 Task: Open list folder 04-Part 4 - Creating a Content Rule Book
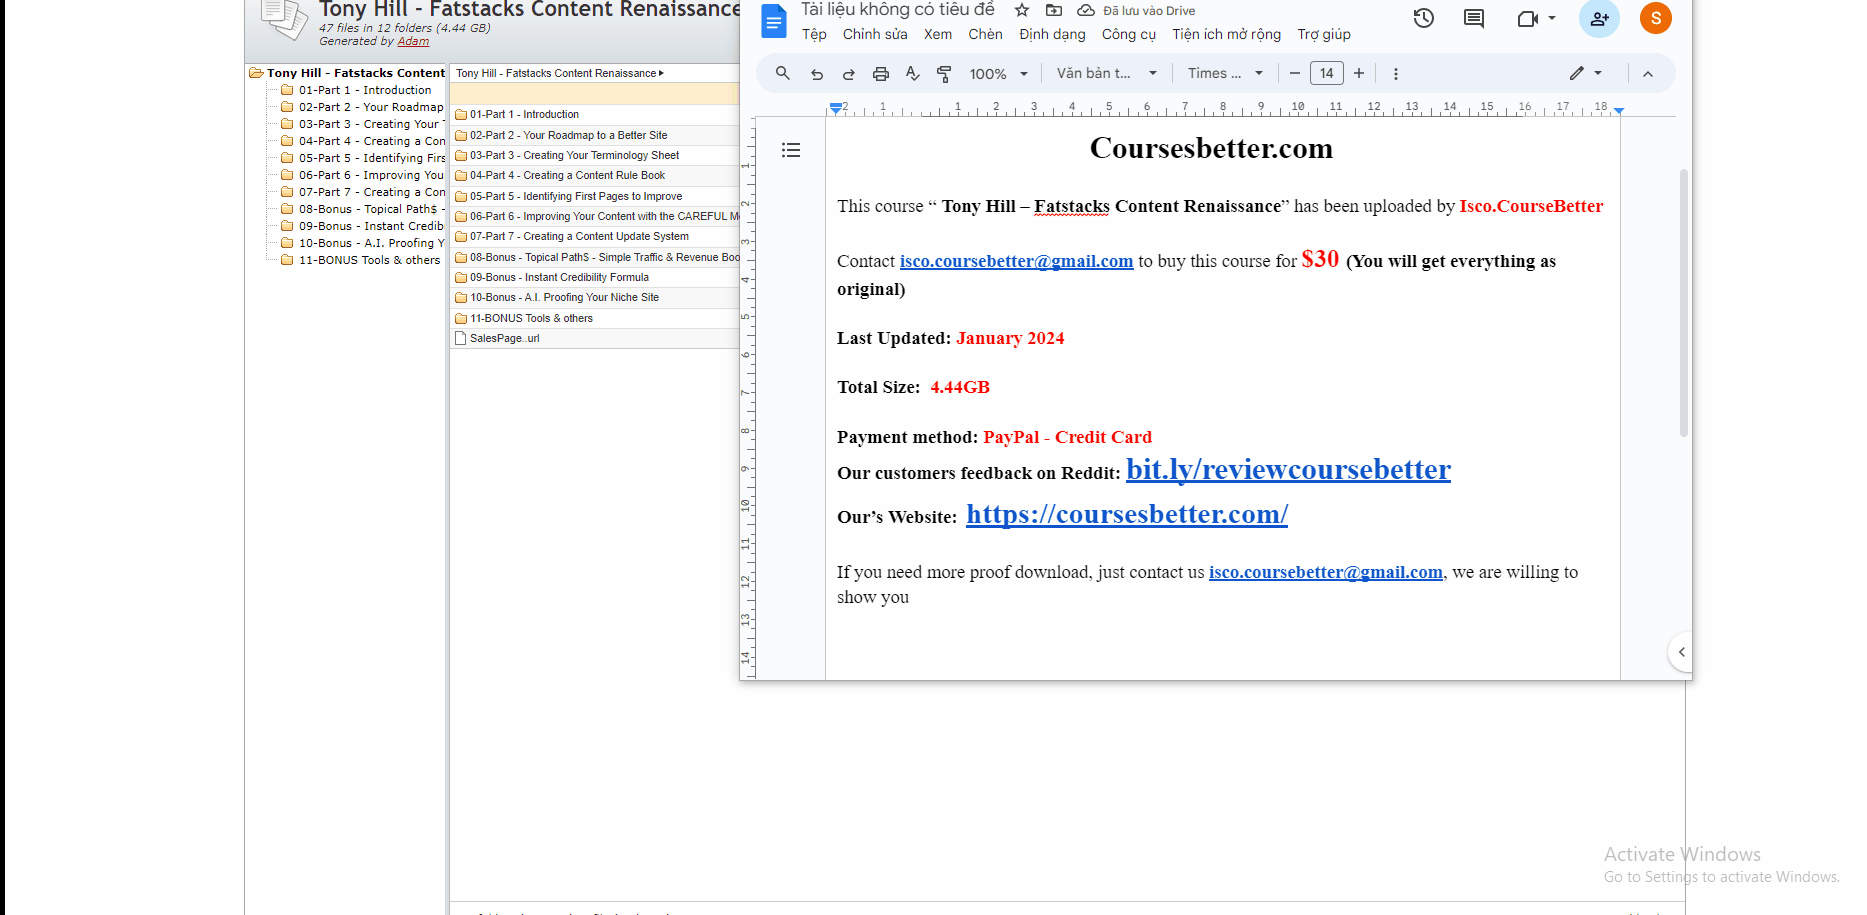[567, 175]
